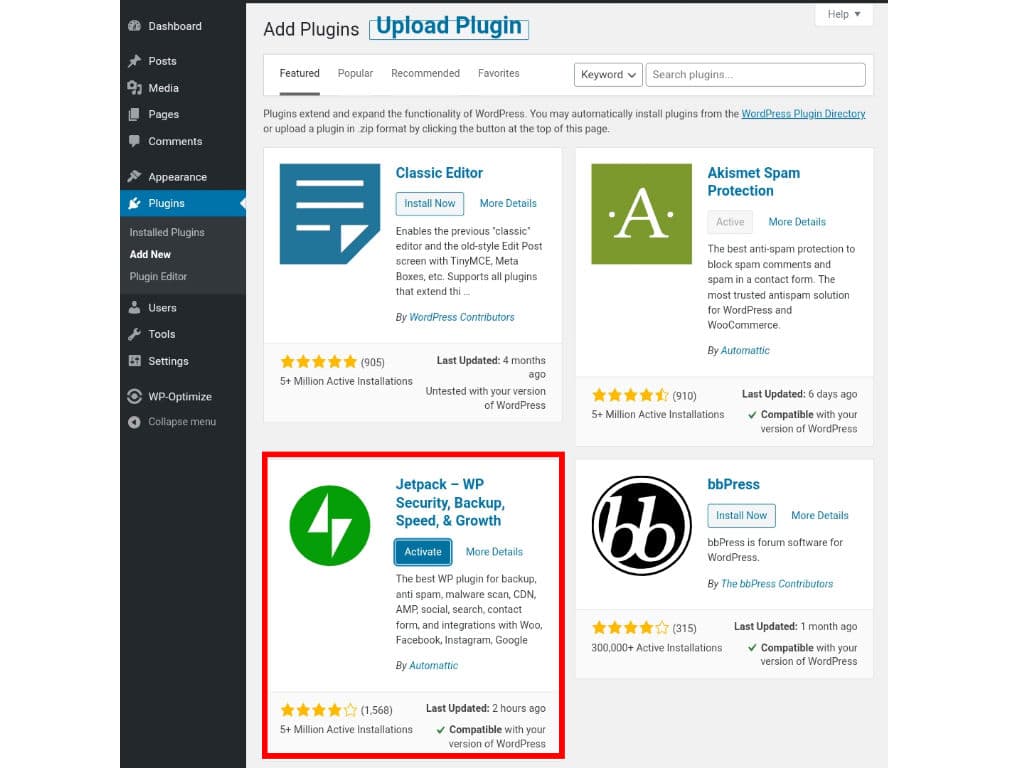This screenshot has width=1024, height=768.
Task: Click the Media library icon
Action: (x=135, y=88)
